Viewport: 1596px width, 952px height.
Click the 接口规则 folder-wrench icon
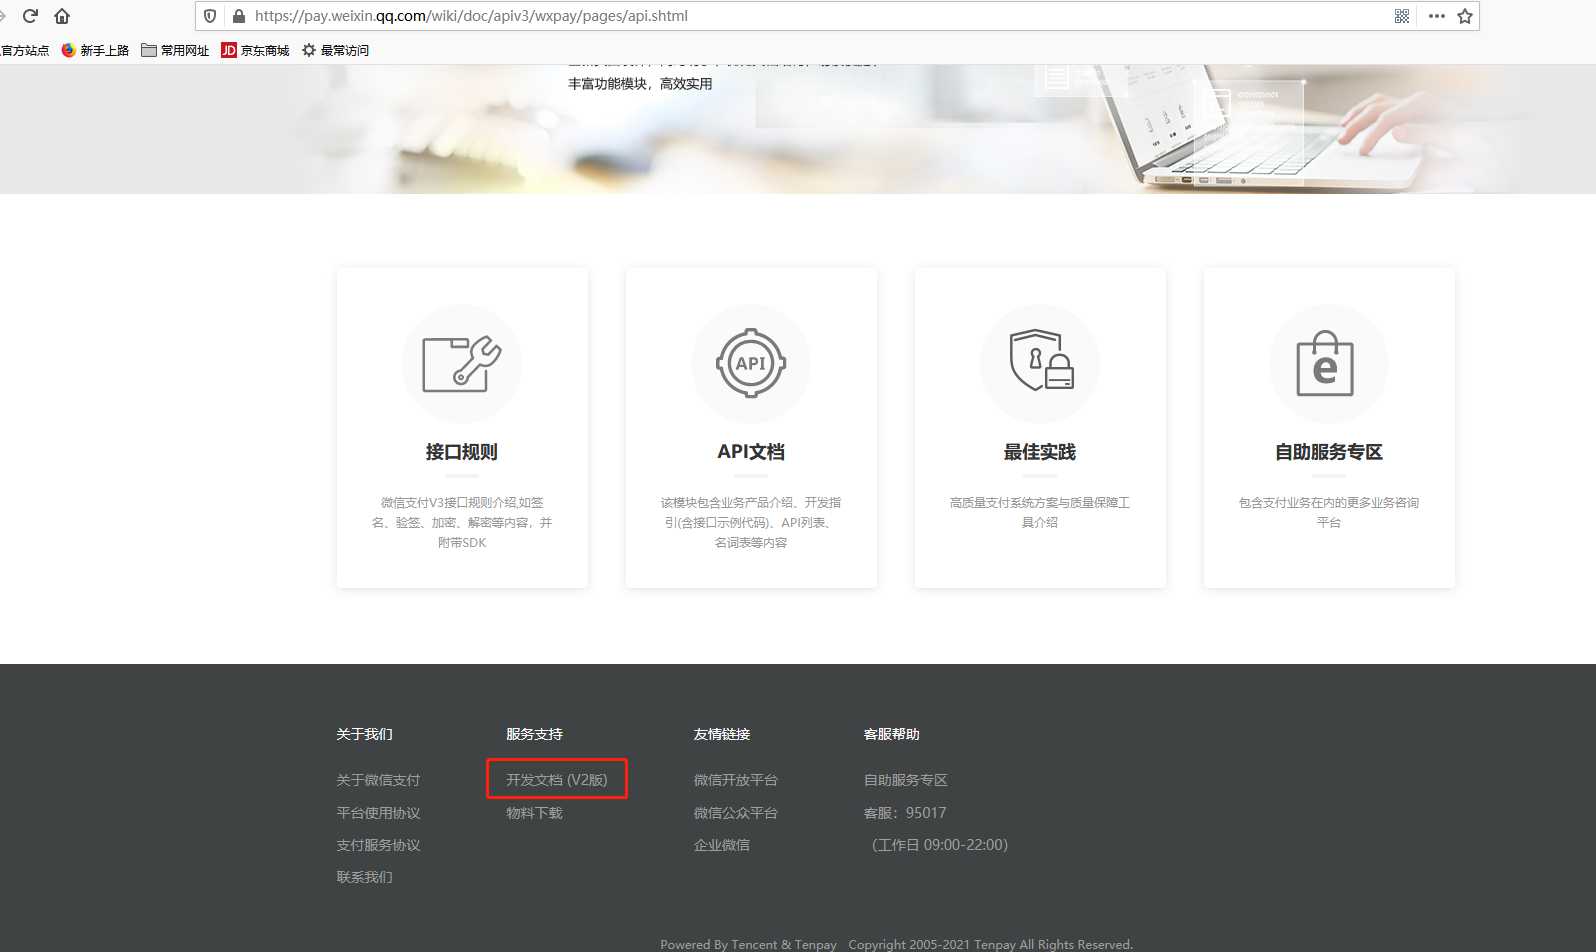(x=462, y=364)
